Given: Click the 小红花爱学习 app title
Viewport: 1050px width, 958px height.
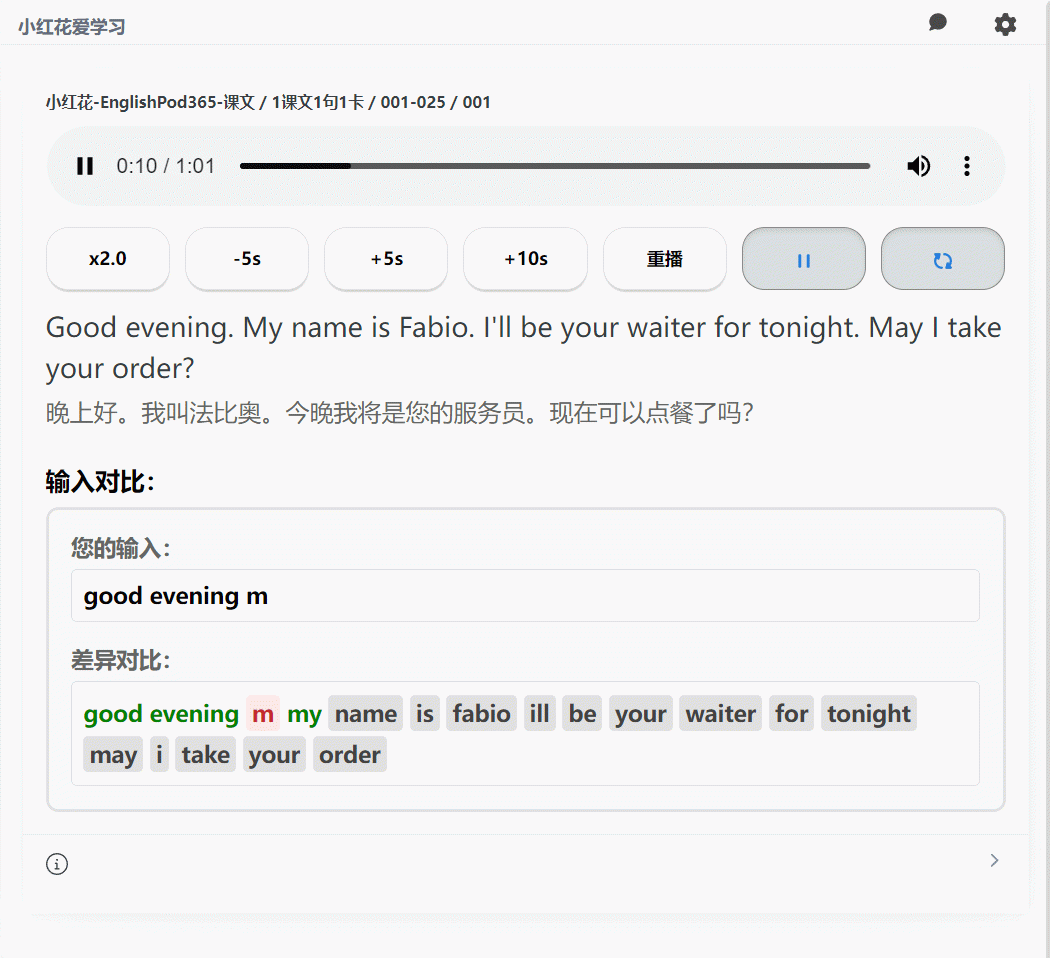Looking at the screenshot, I should click(x=72, y=27).
